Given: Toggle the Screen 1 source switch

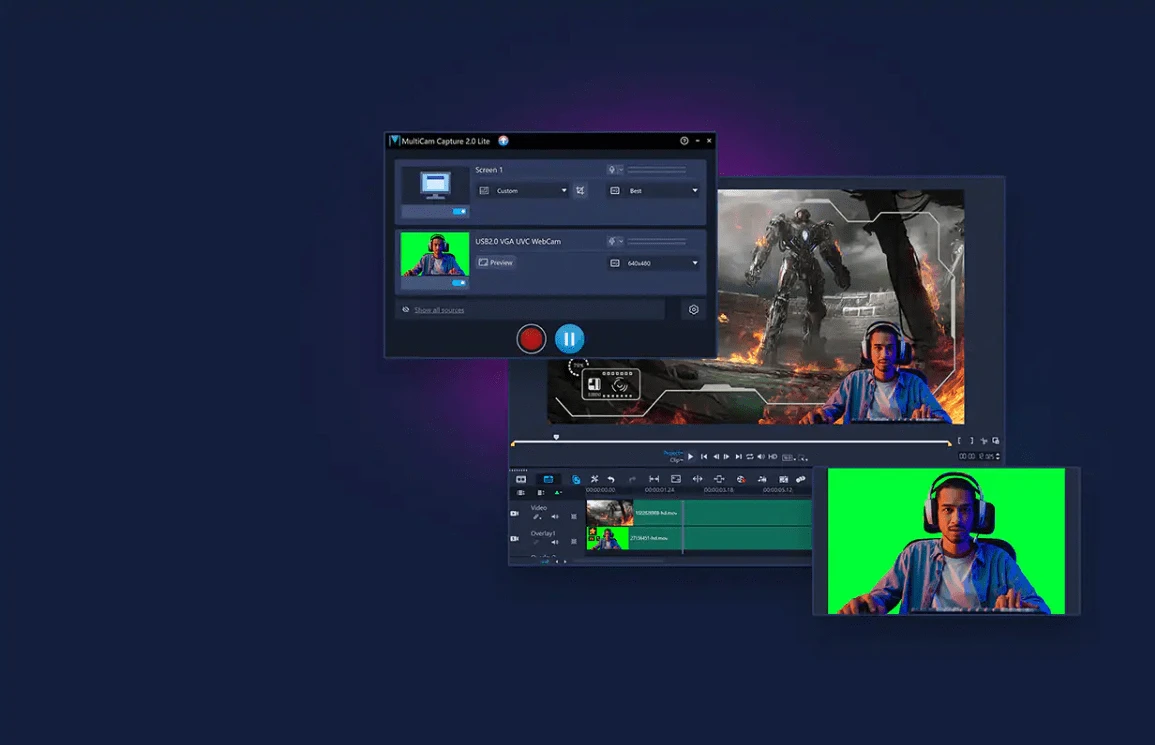Looking at the screenshot, I should [x=459, y=212].
